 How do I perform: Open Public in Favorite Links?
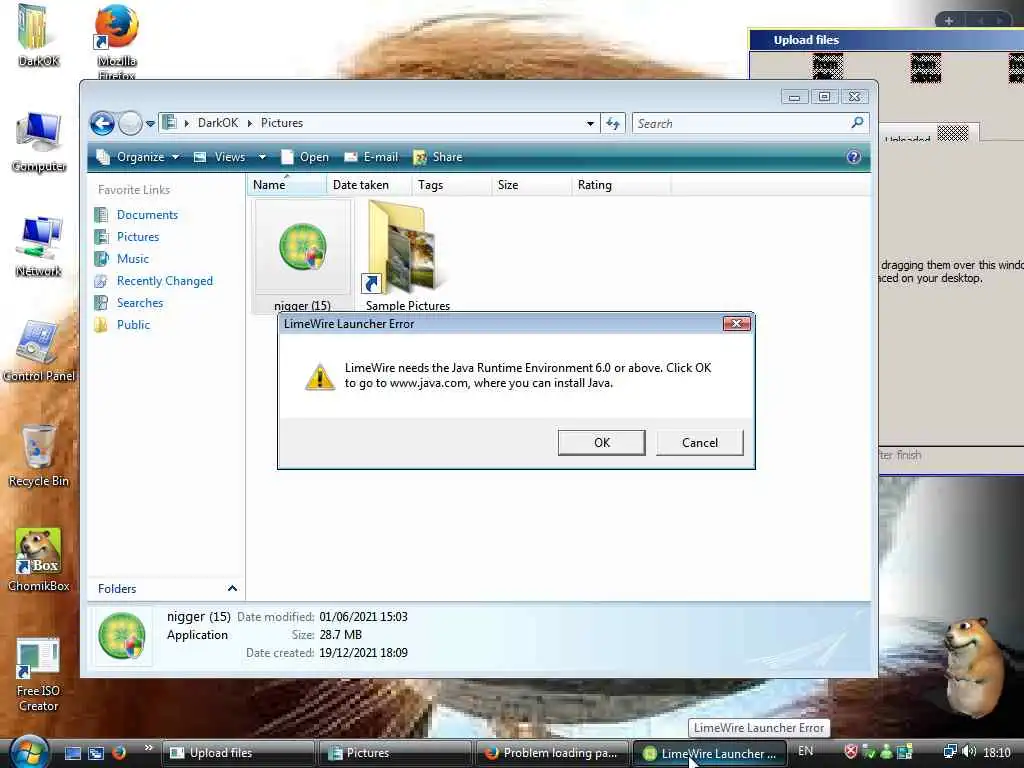click(x=133, y=325)
